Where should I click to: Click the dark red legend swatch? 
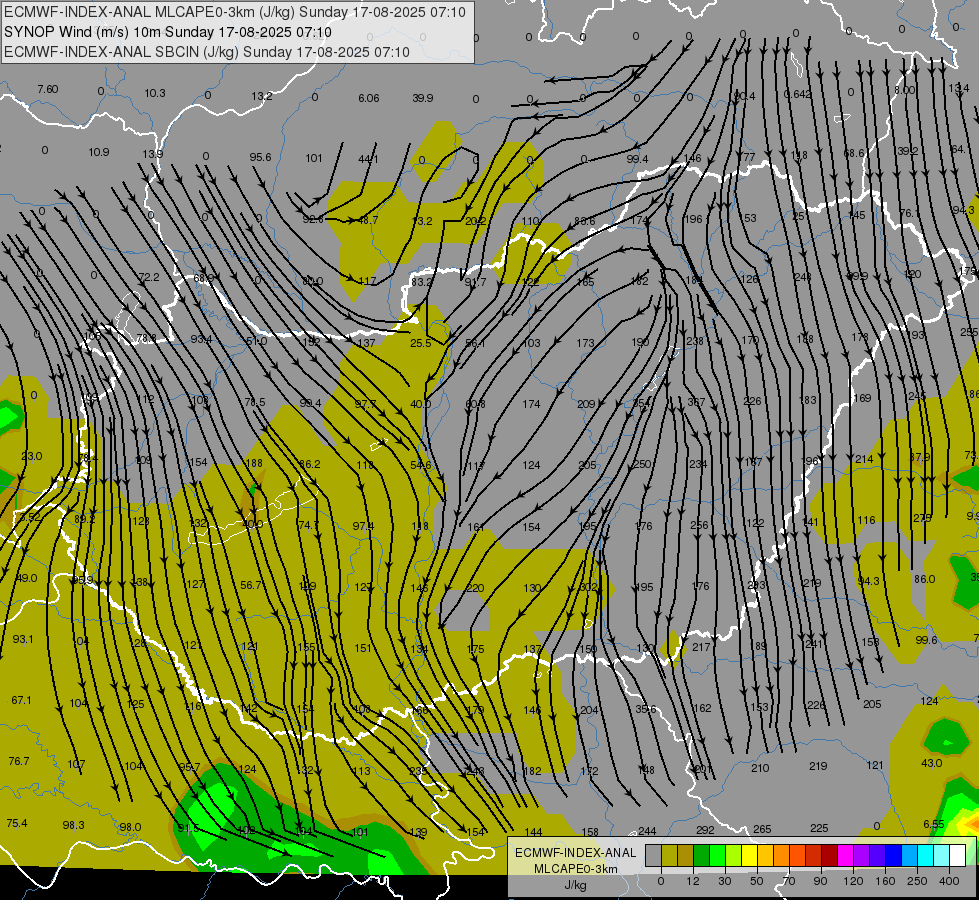tap(830, 855)
